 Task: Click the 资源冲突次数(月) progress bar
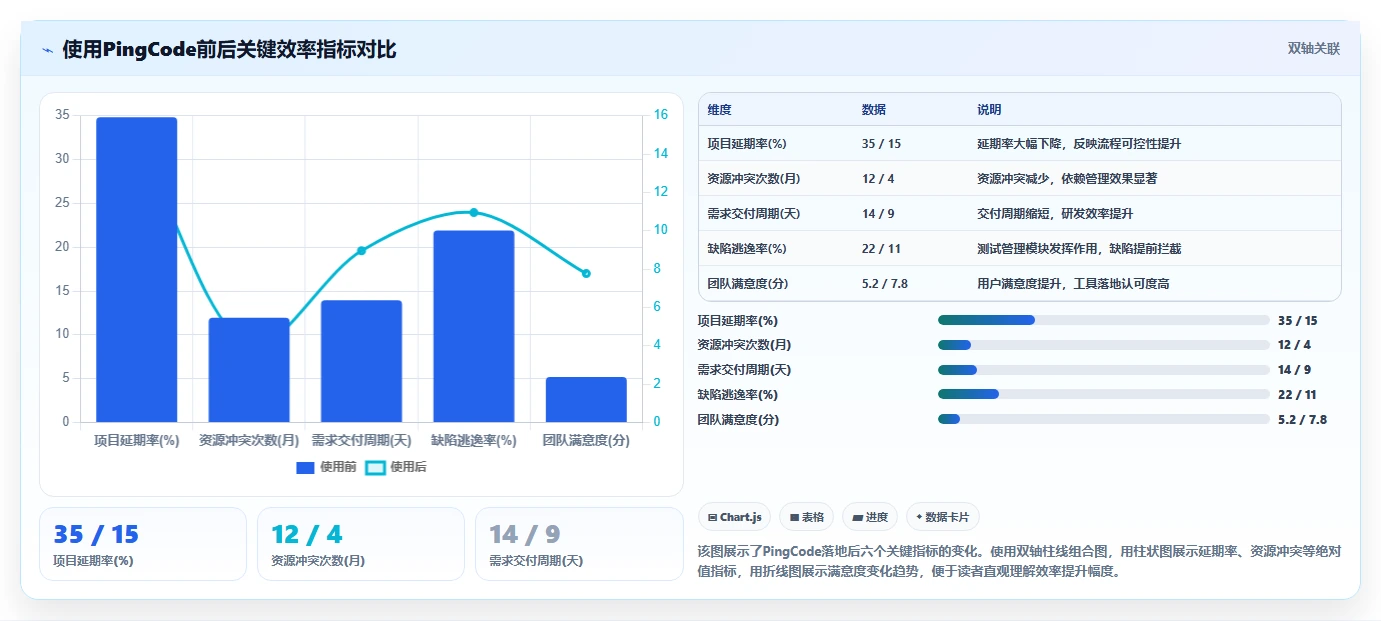pos(1104,345)
